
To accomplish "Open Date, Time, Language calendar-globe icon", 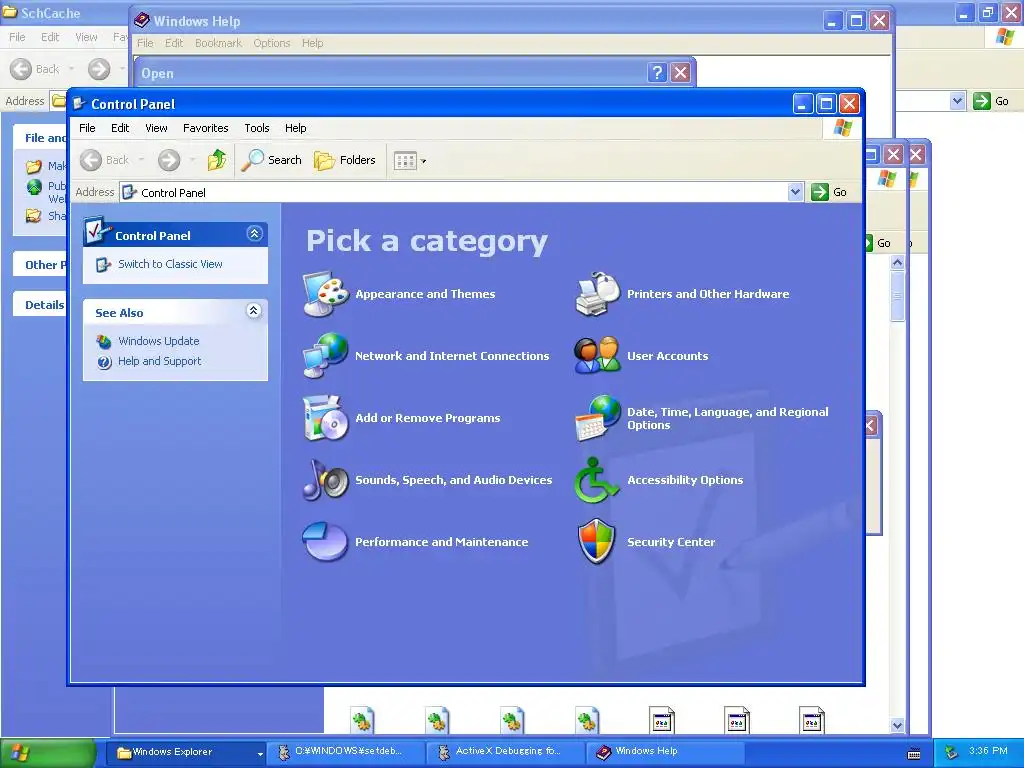I will coord(597,418).
